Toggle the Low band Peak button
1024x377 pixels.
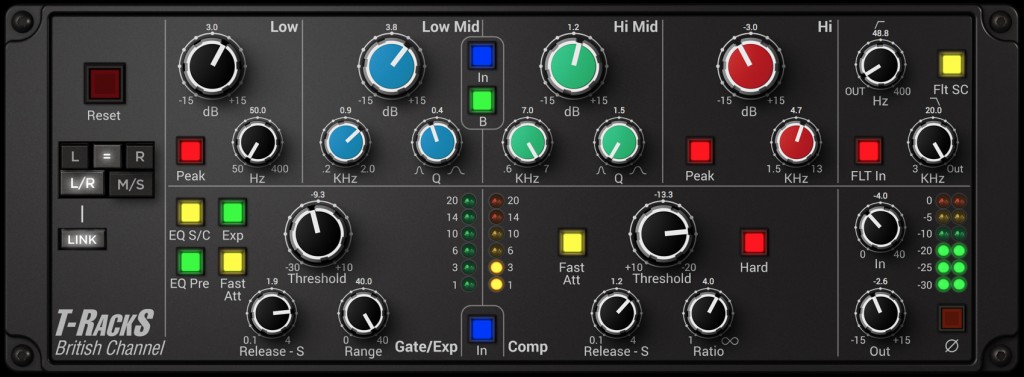click(x=190, y=150)
